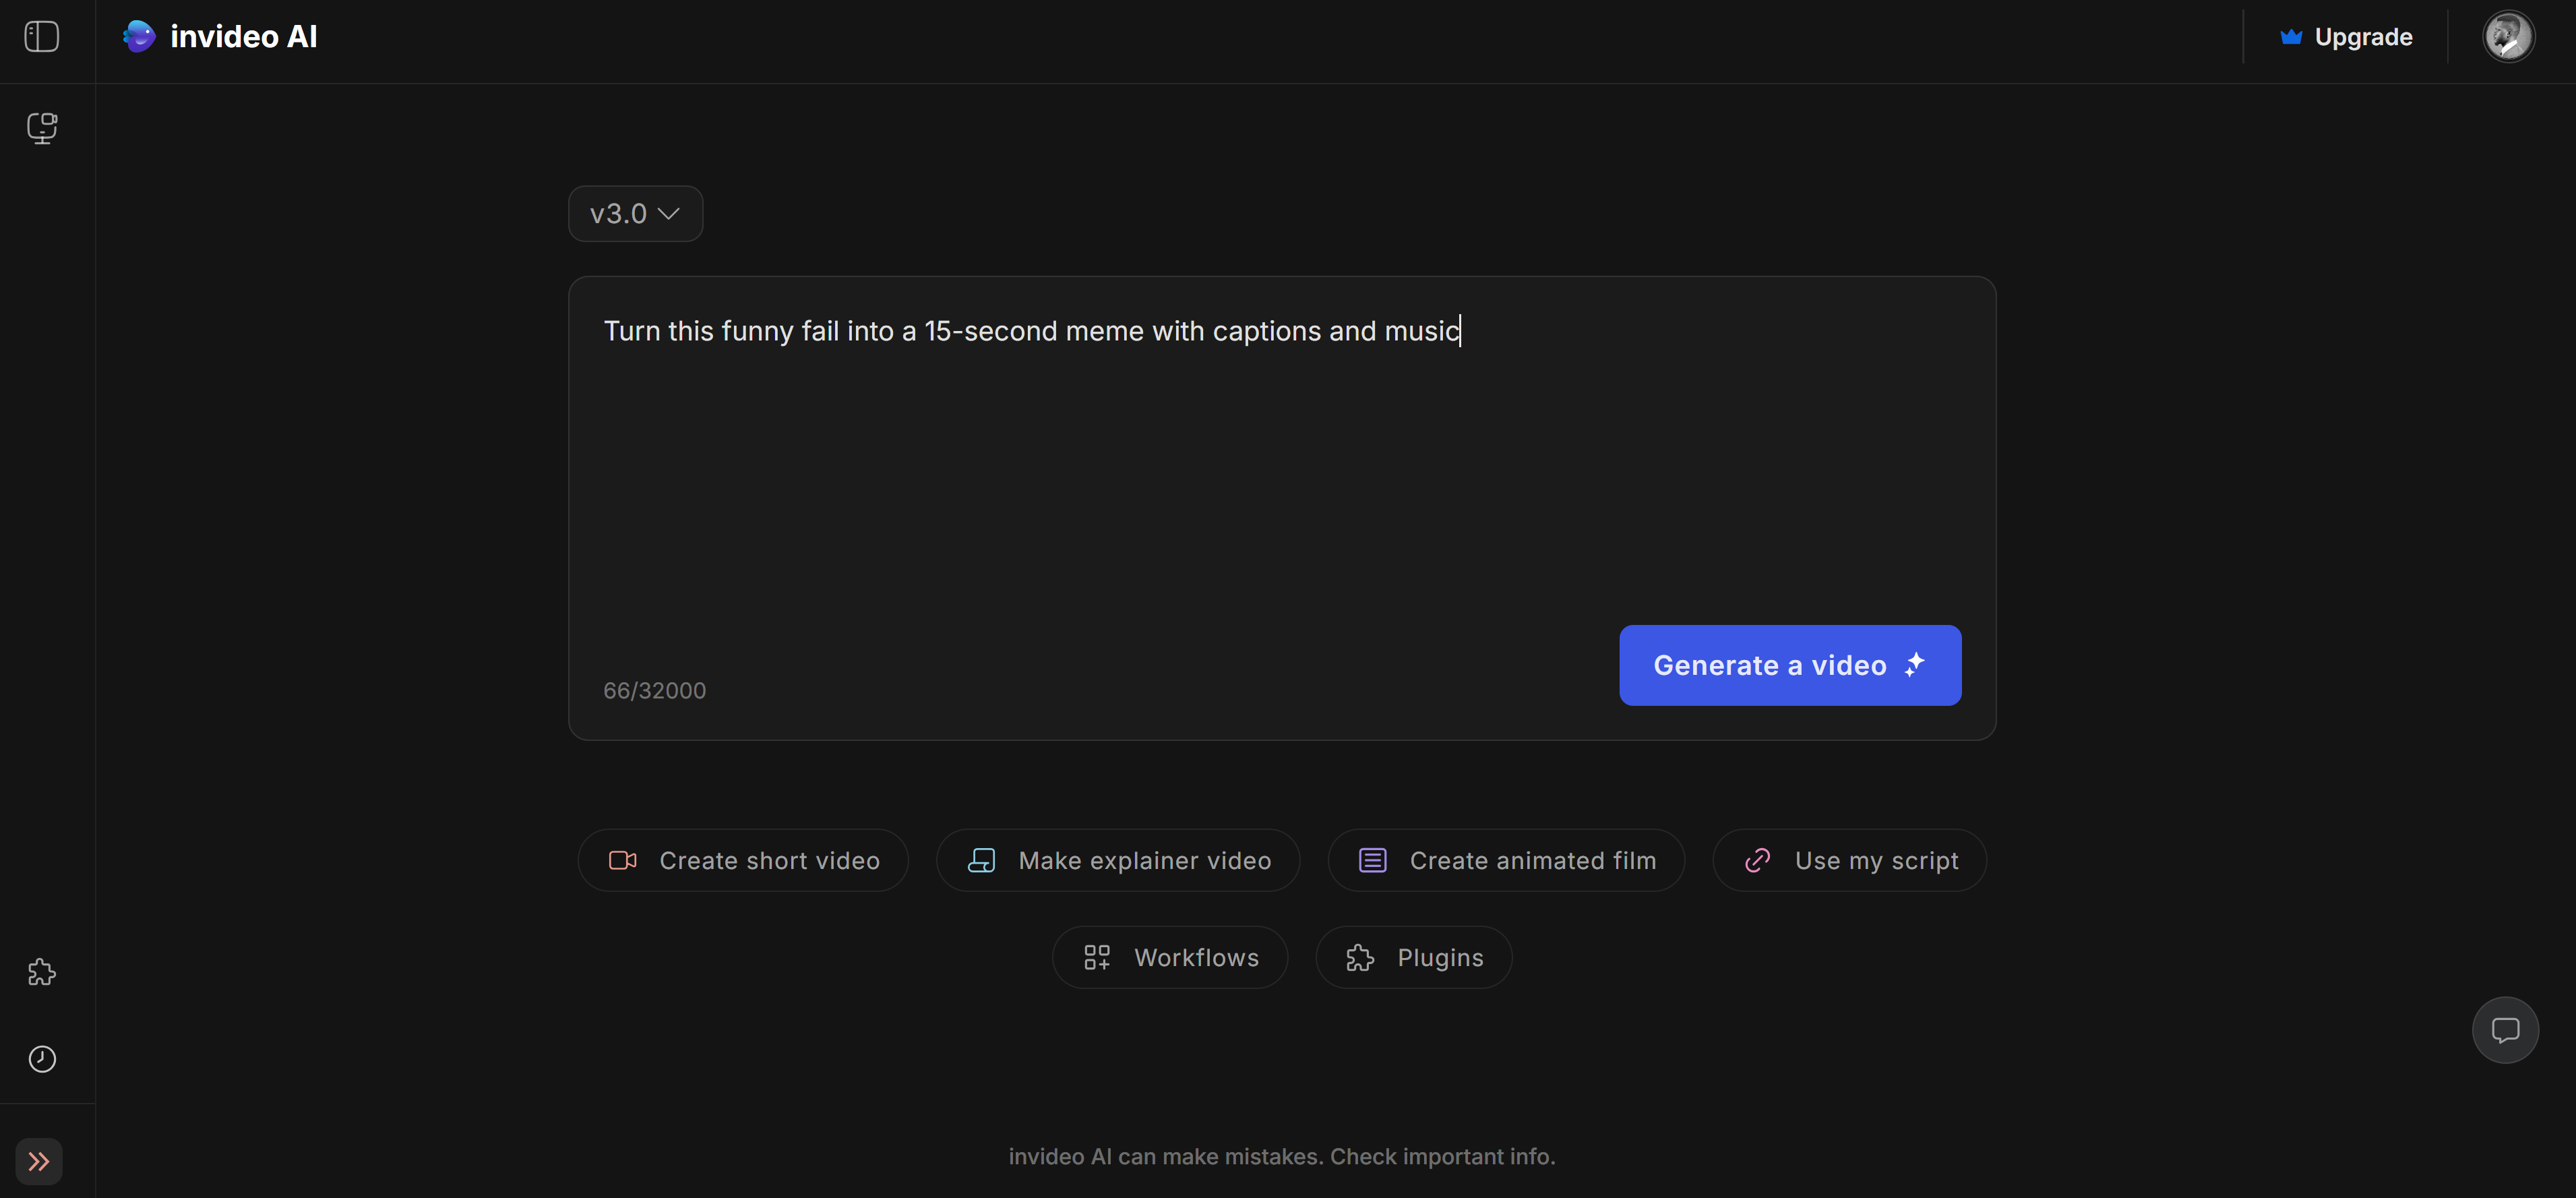Select Make explainer video
Viewport: 2576px width, 1198px height.
tap(1117, 859)
